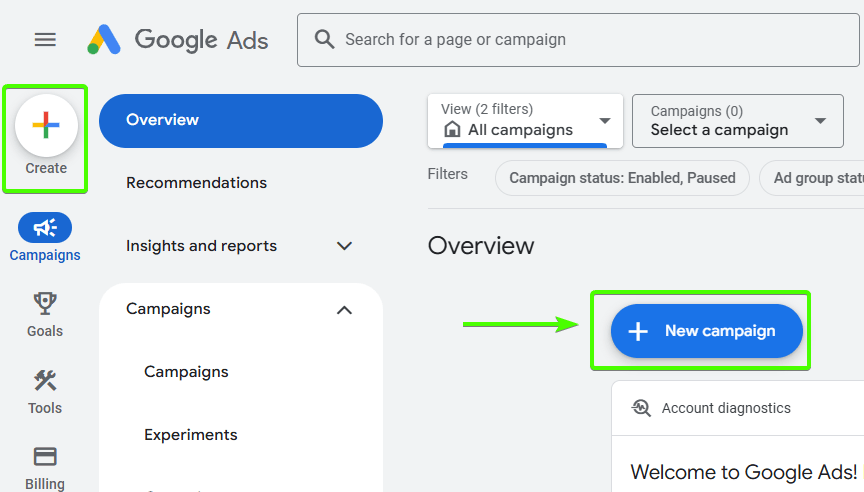Go to Campaigns sub-item in menu
The height and width of the screenshot is (492, 864).
click(x=186, y=372)
